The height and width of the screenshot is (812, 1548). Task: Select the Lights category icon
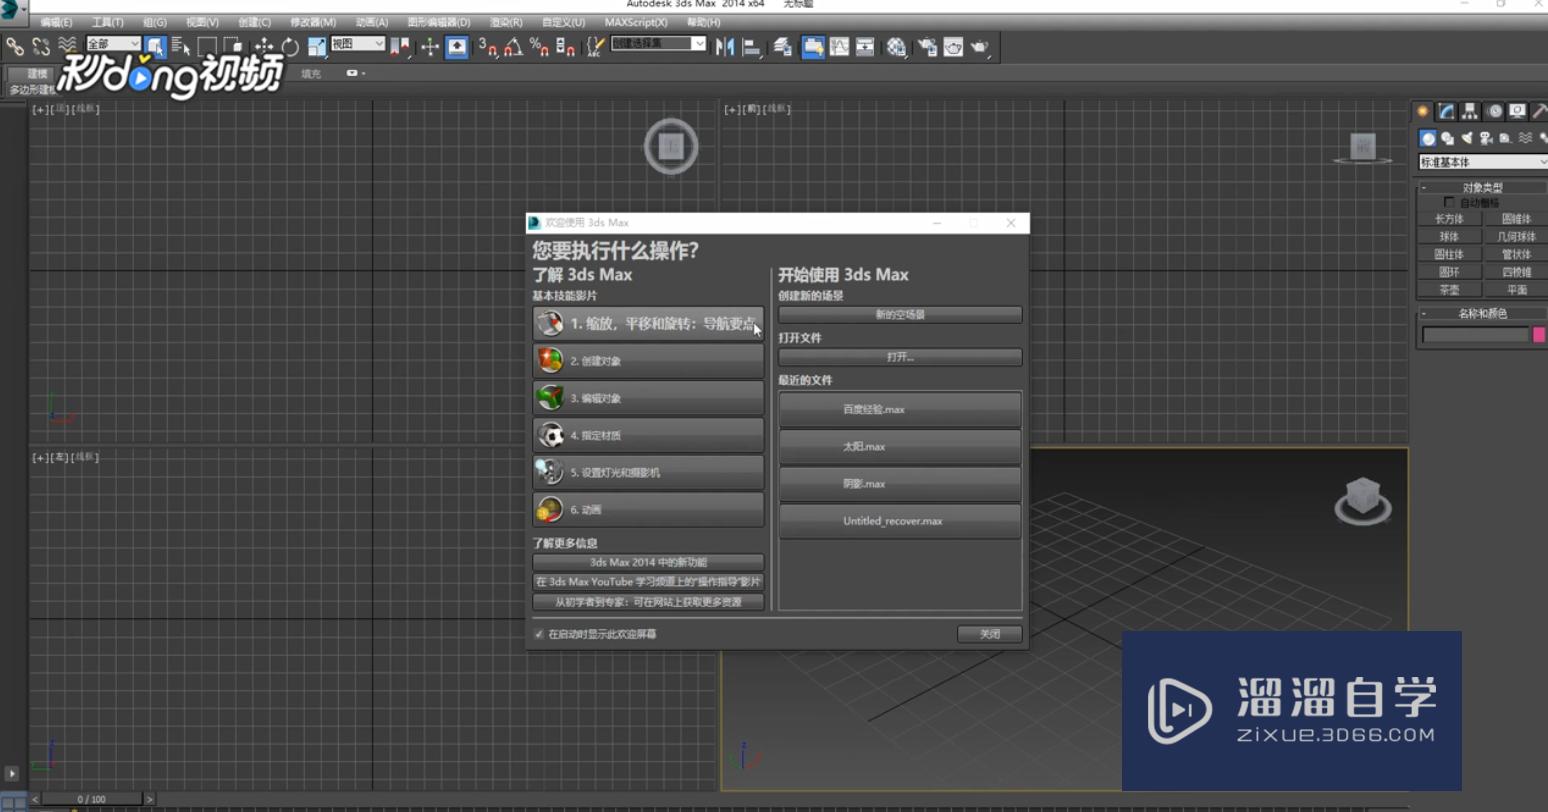point(1467,138)
